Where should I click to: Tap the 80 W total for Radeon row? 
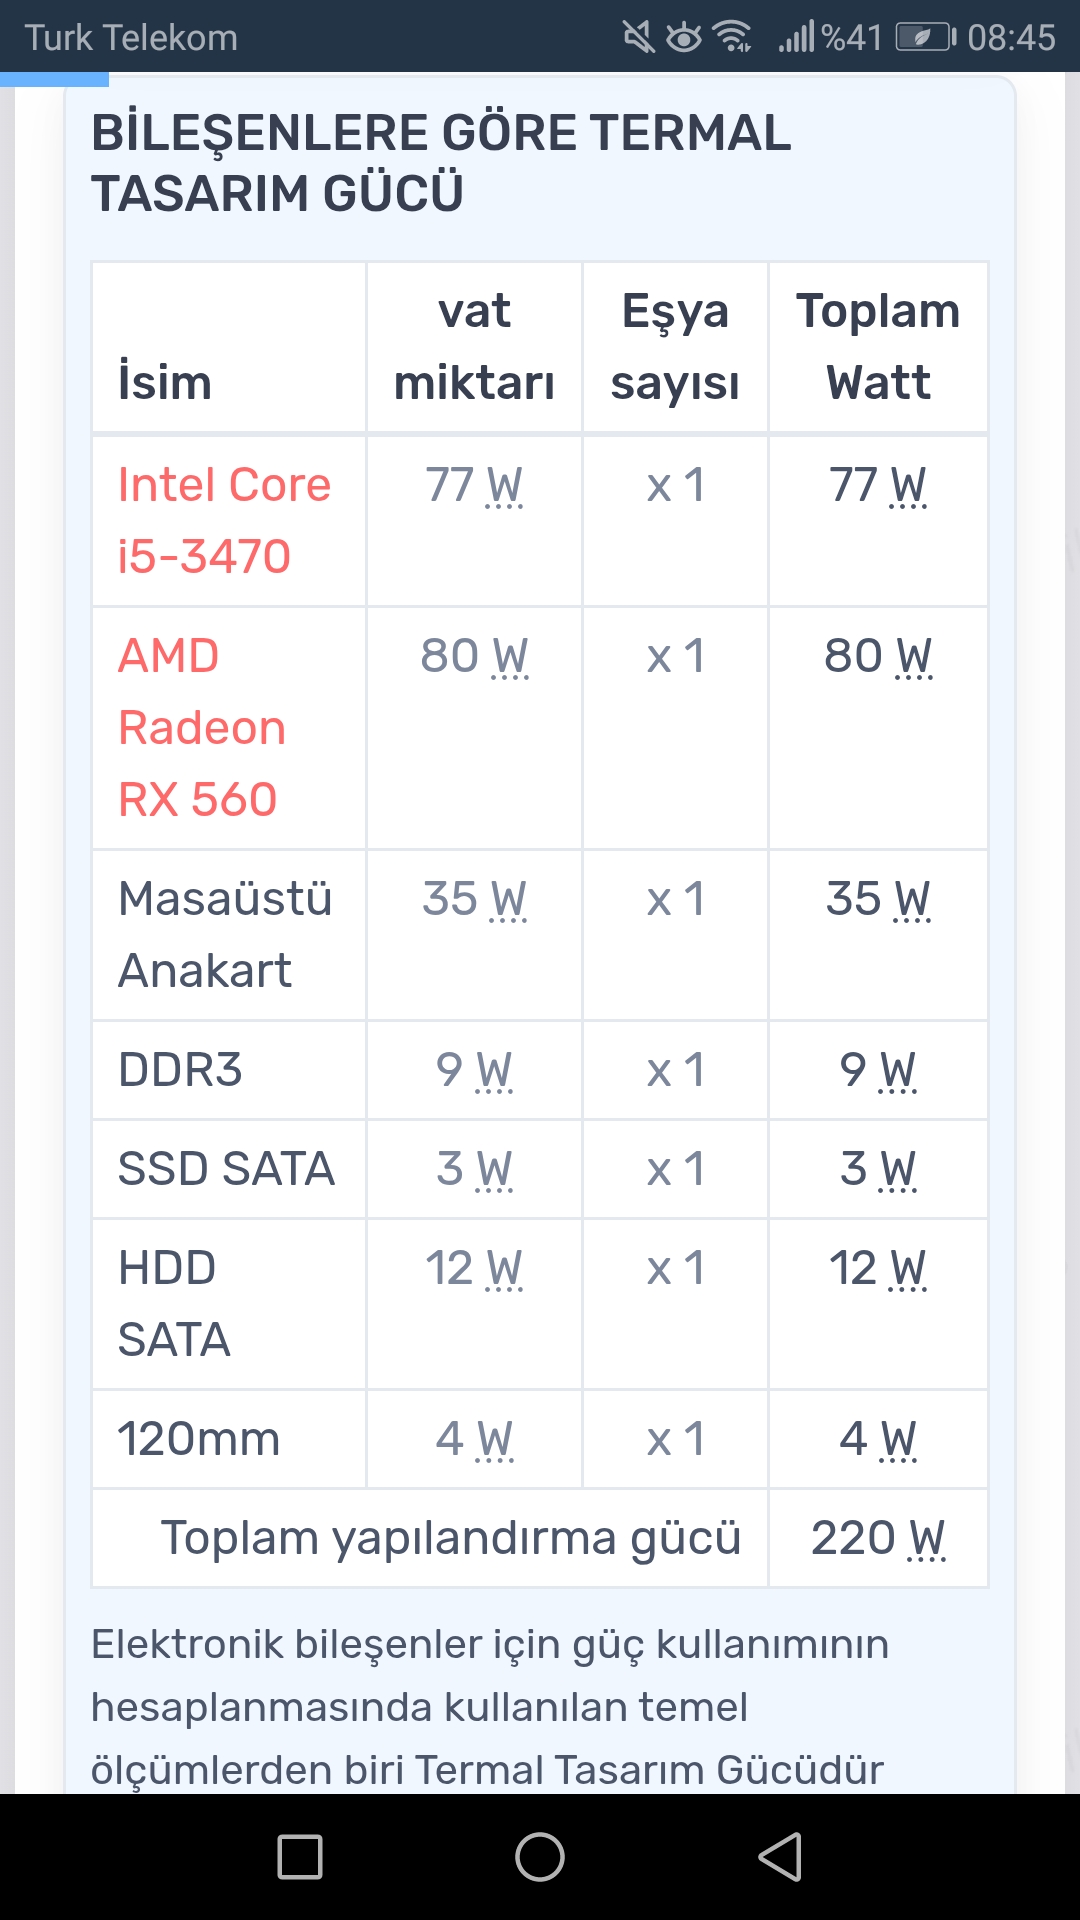pyautogui.click(x=878, y=657)
